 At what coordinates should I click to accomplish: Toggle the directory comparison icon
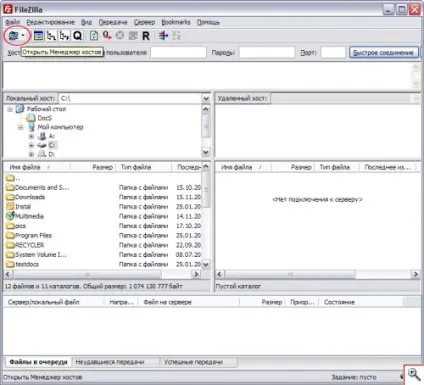pyautogui.click(x=176, y=36)
